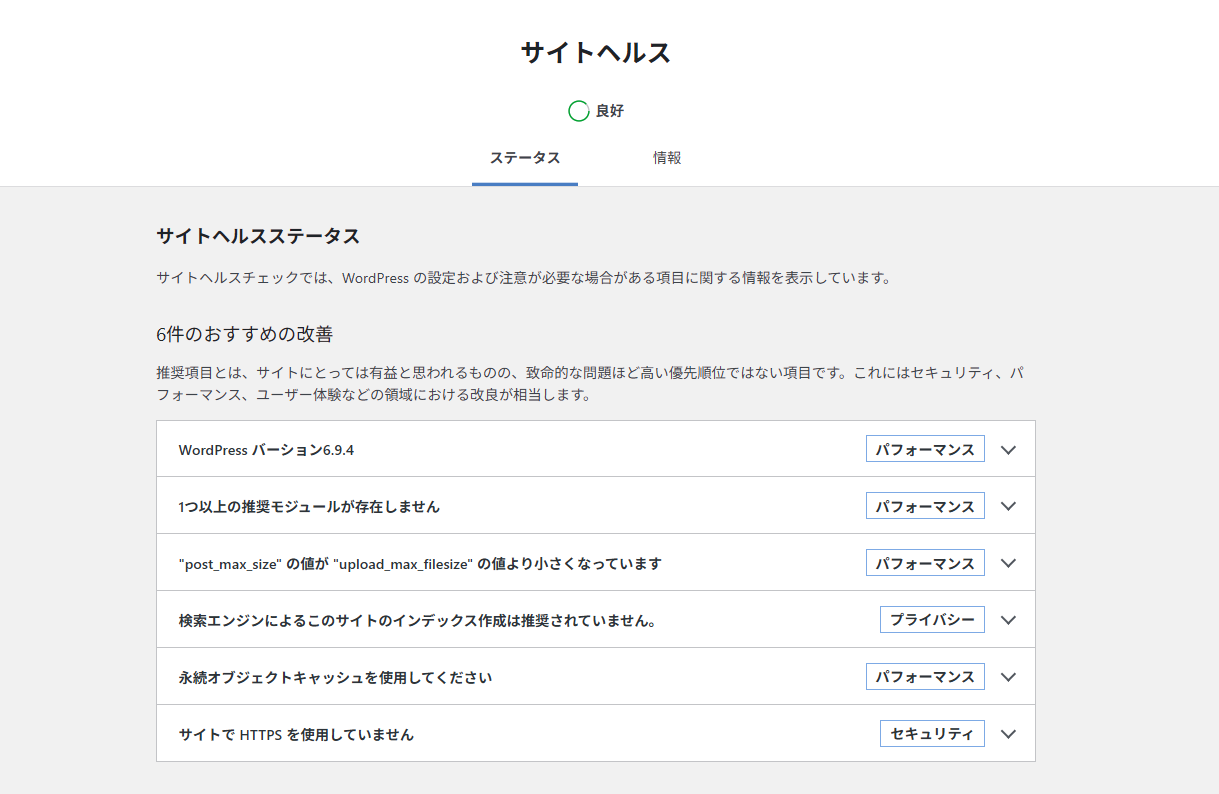Screen dimensions: 1219x794
Task: Expand the WordPress バージョン6.9.4 chevron
Action: pyautogui.click(x=1008, y=450)
